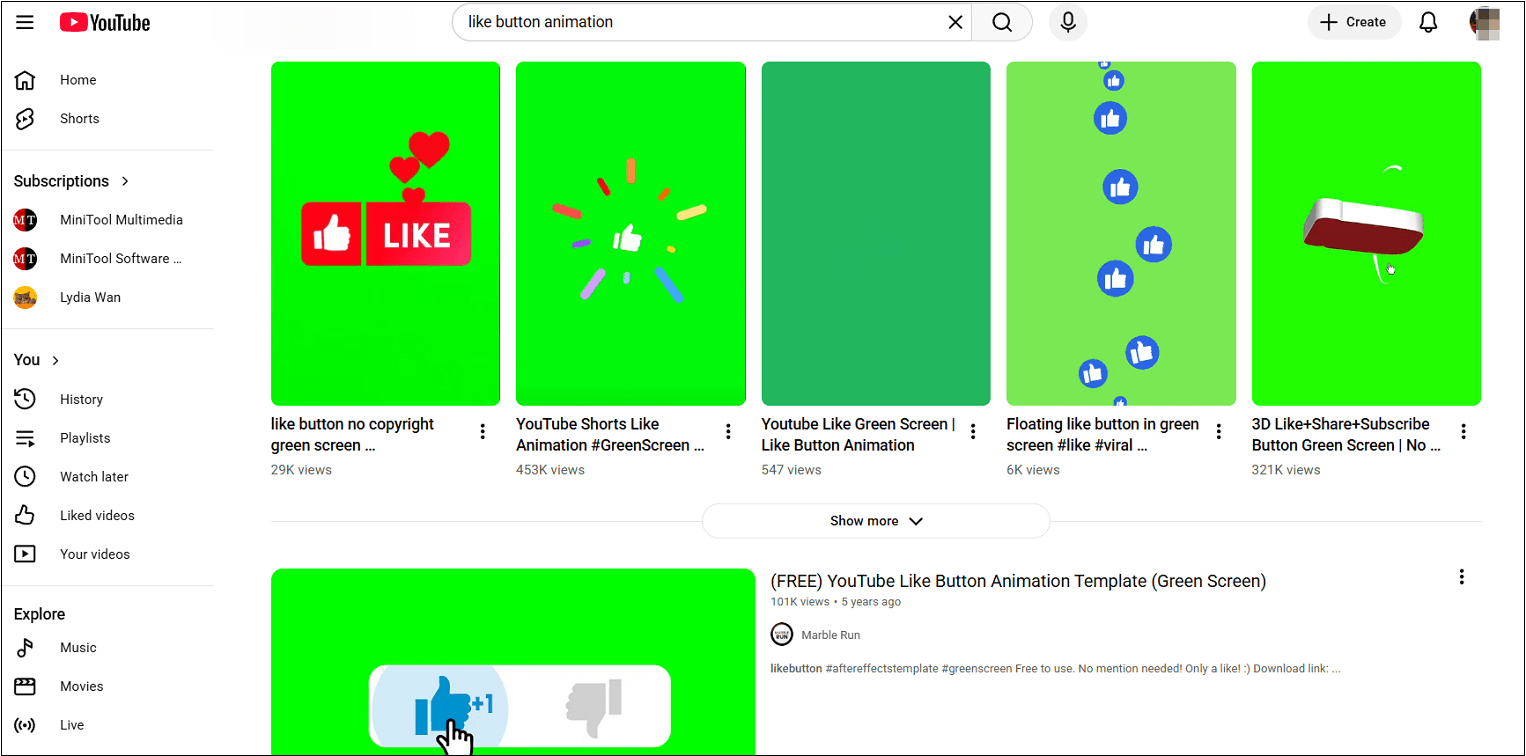
Task: Toggle the sidebar with the hamburger menu
Action: click(25, 22)
